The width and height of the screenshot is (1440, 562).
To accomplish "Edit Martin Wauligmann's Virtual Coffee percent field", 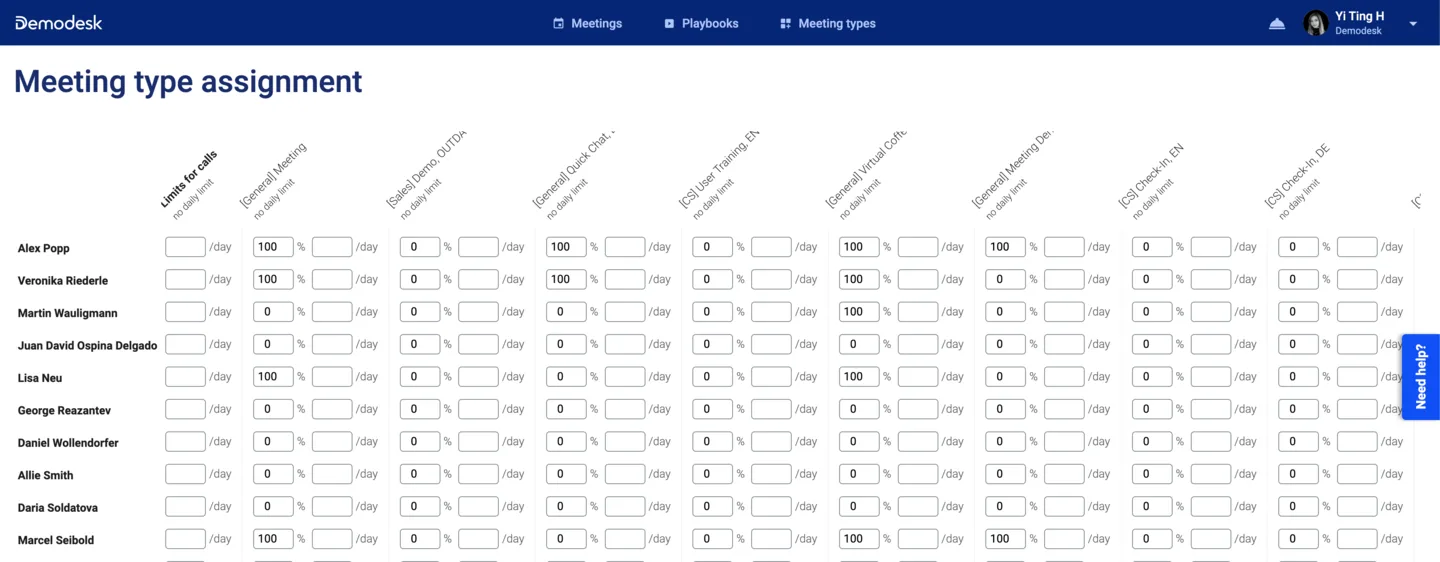I will (x=859, y=312).
